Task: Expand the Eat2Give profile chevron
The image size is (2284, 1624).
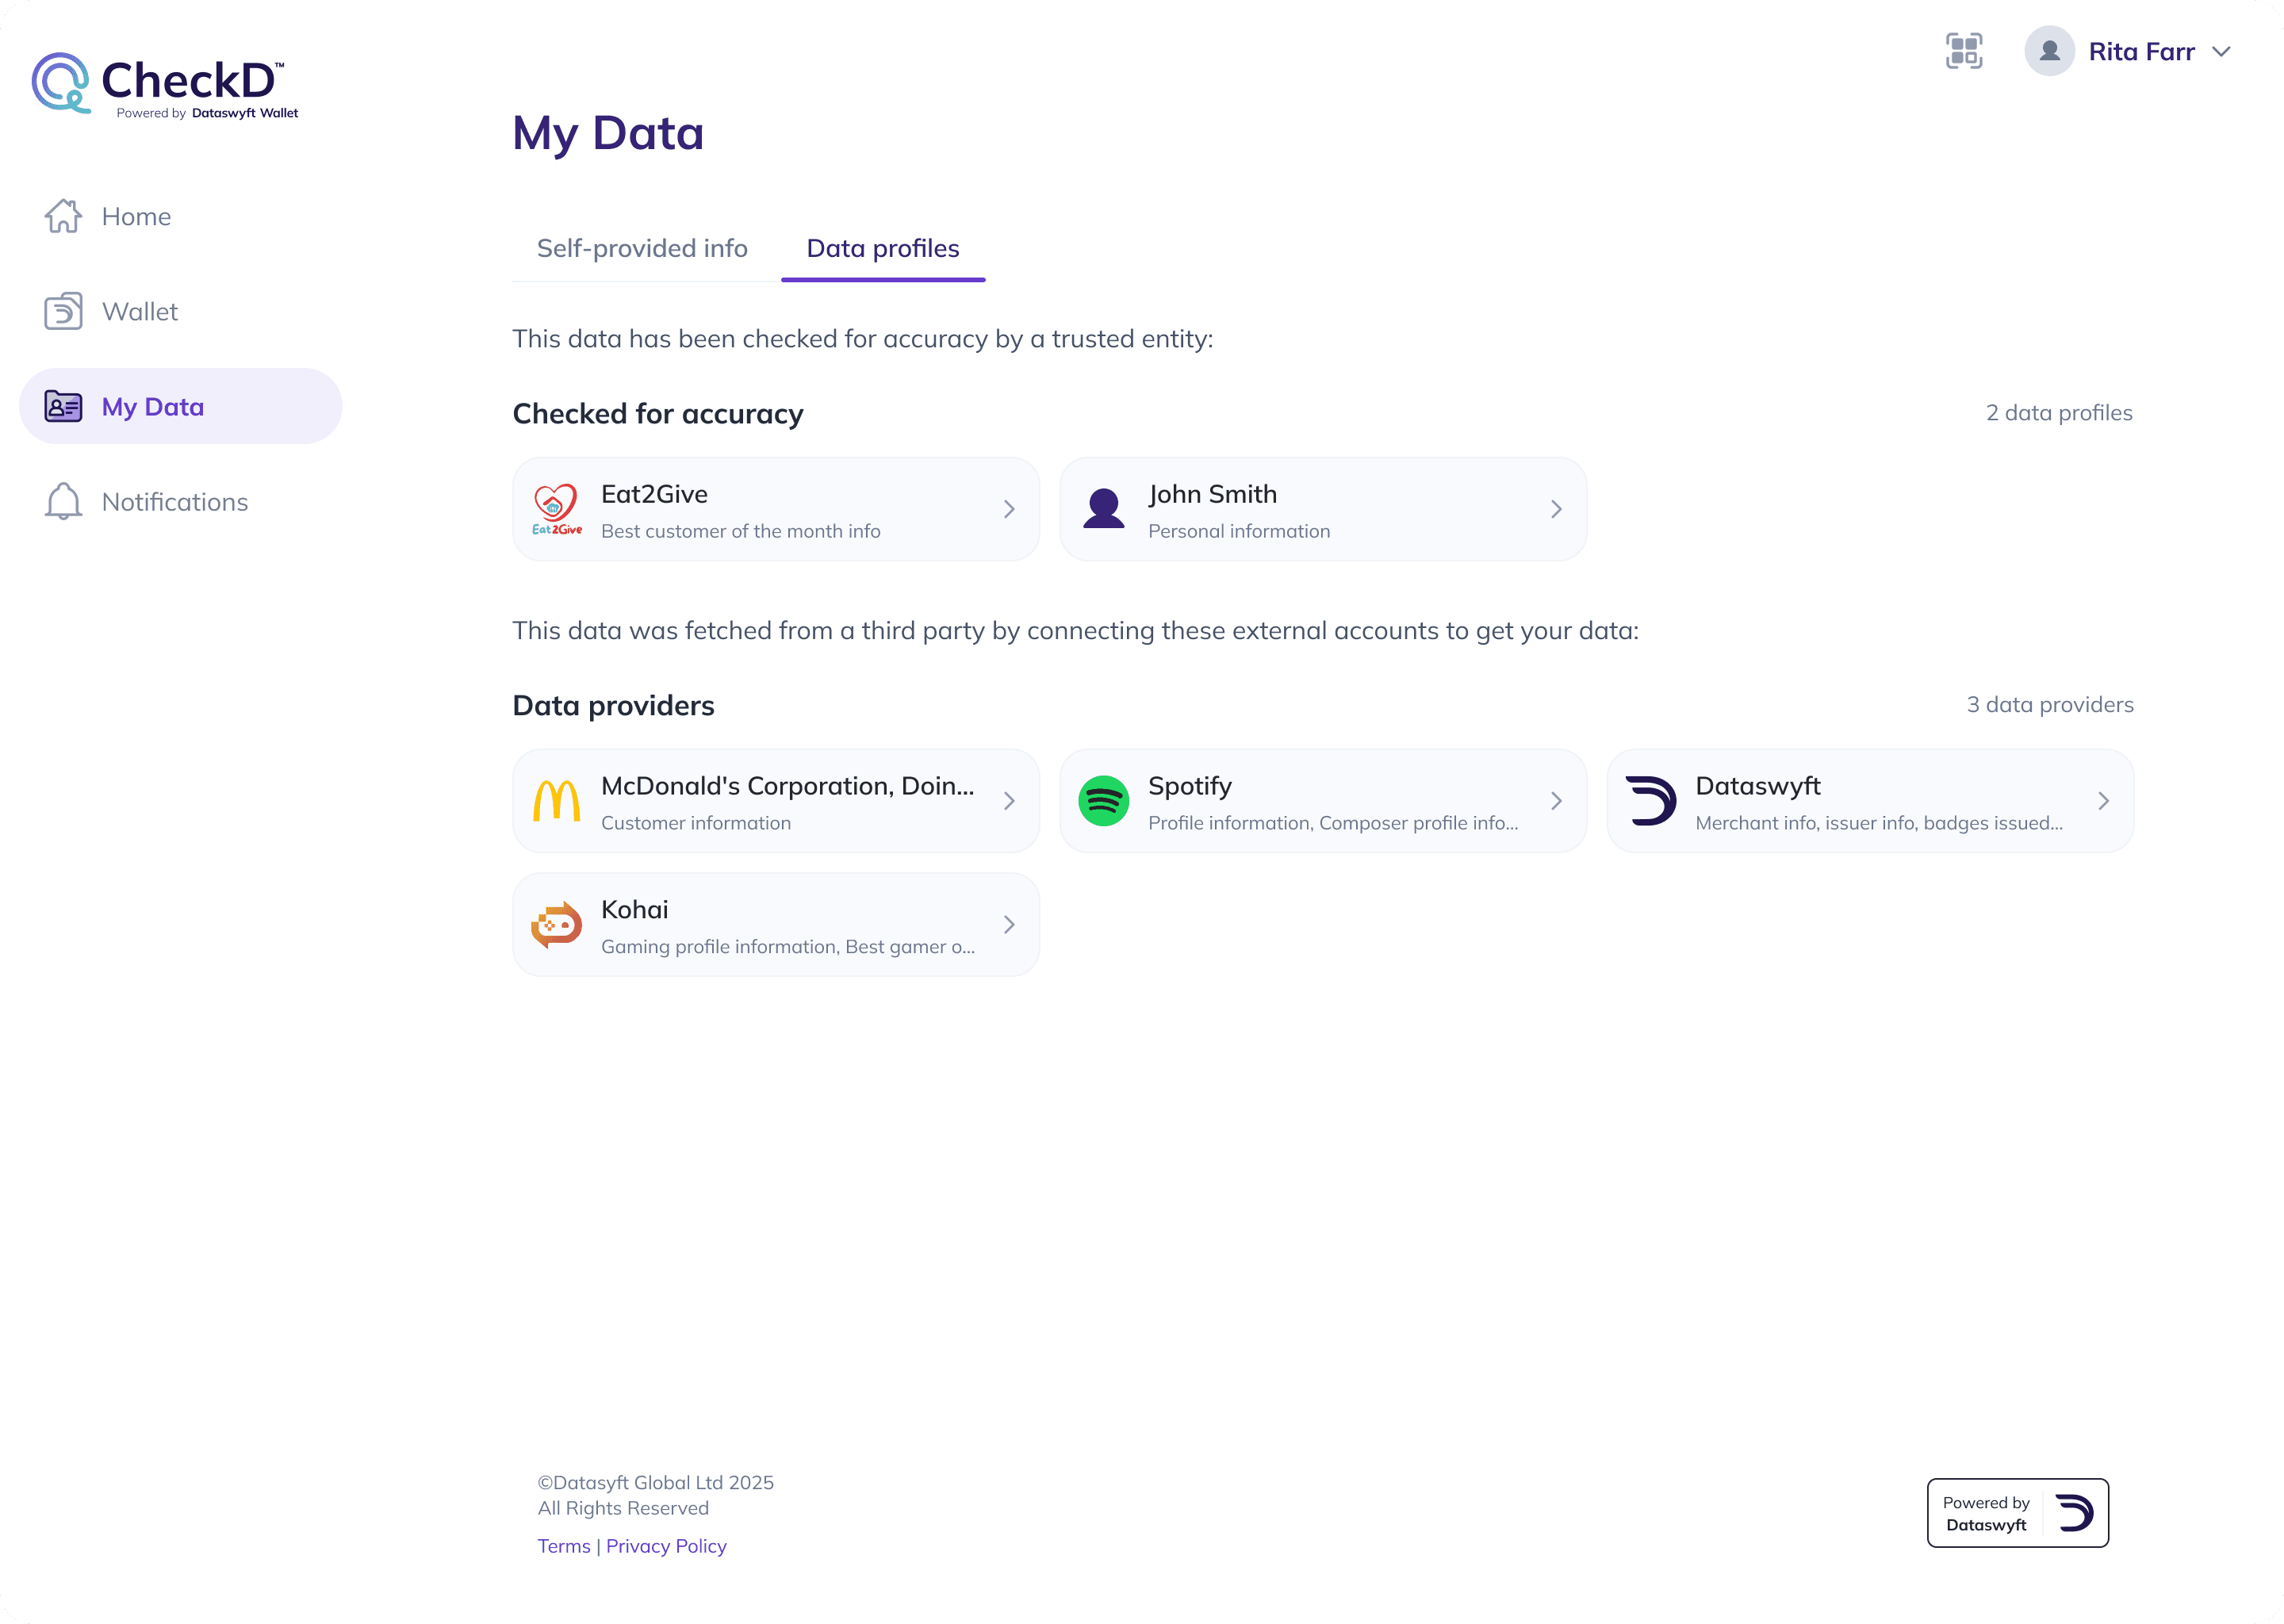Action: pyautogui.click(x=1009, y=509)
